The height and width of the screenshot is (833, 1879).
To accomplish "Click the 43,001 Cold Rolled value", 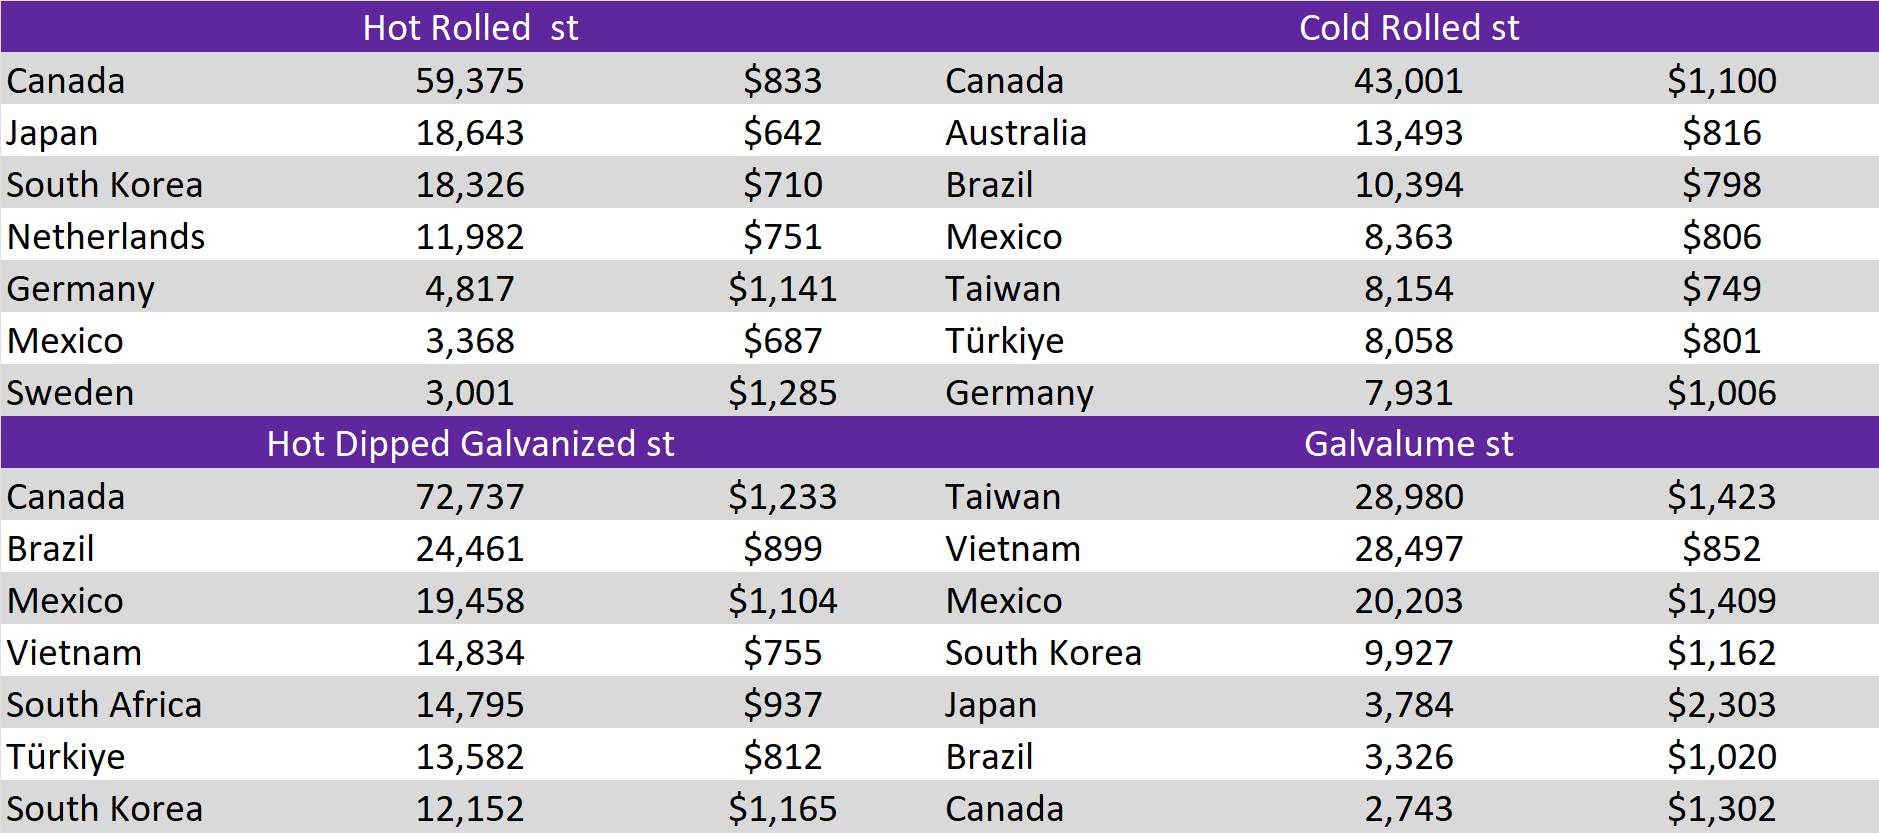I will 1408,81.
